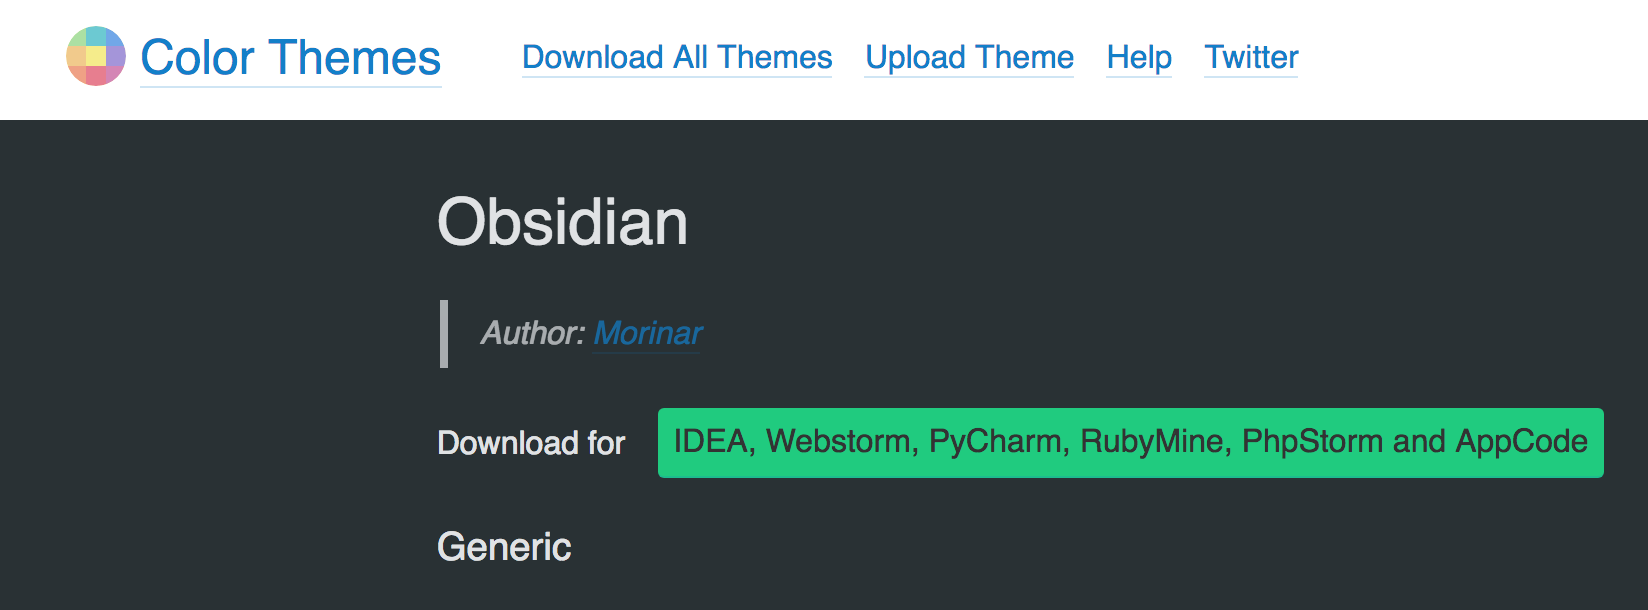
Task: Open Help documentation from the top bar
Action: click(x=1138, y=58)
